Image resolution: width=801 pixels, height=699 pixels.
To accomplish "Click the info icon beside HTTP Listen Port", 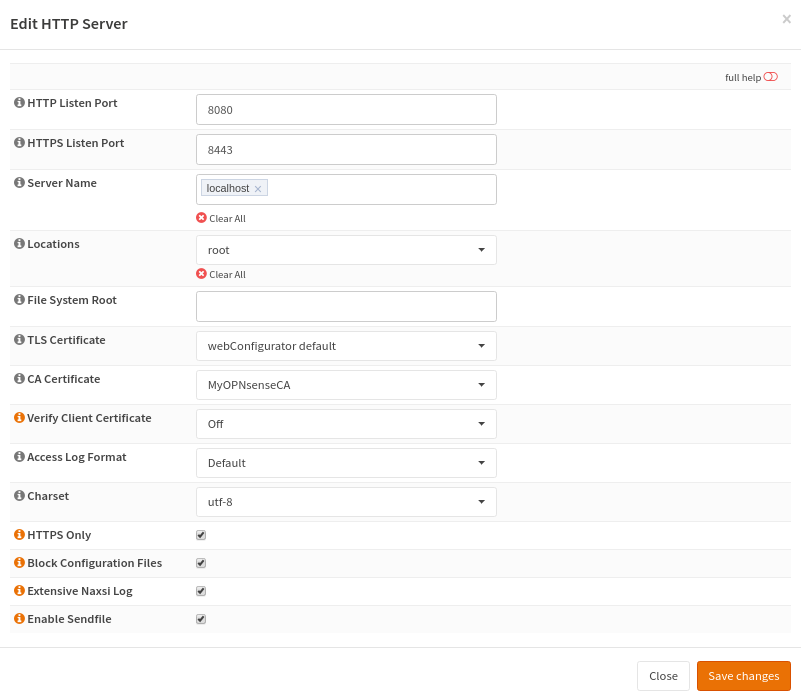I will [x=17, y=102].
